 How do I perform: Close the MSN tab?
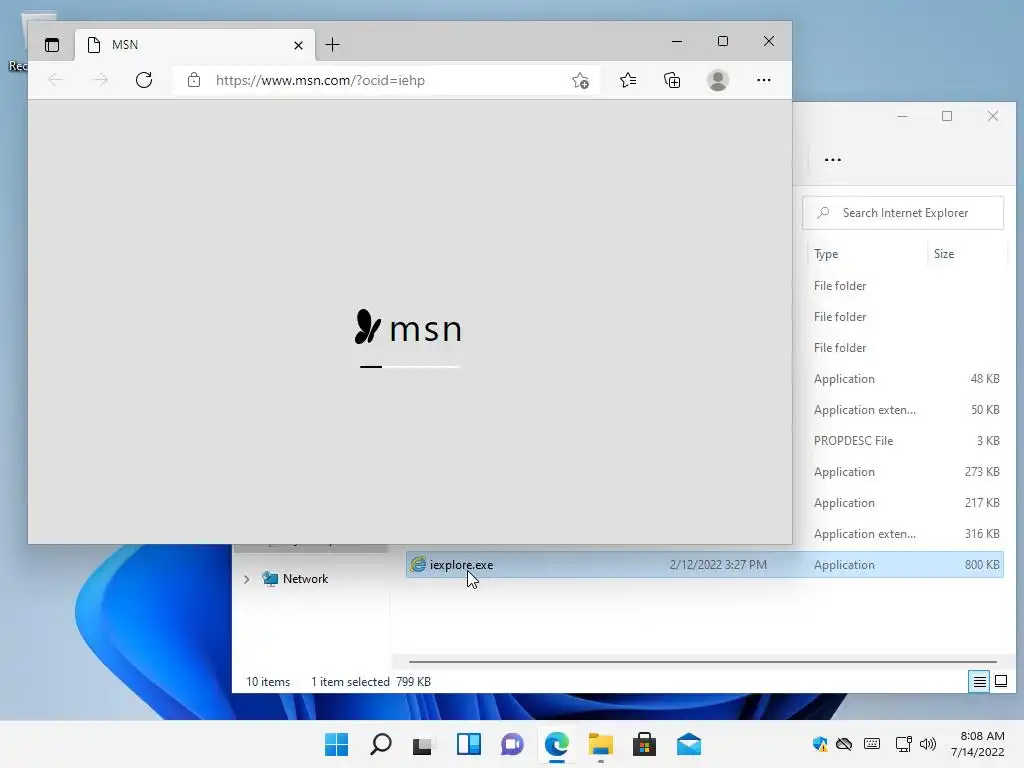pos(298,45)
